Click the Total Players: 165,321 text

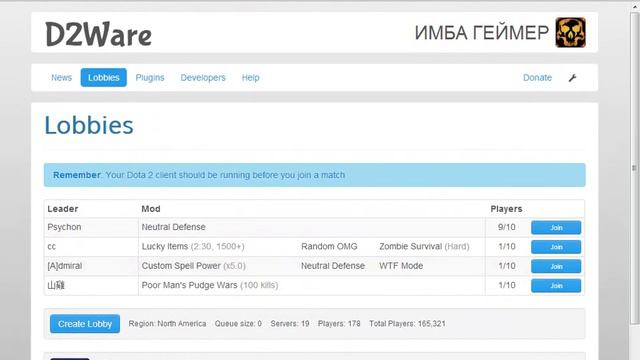[x=407, y=324]
